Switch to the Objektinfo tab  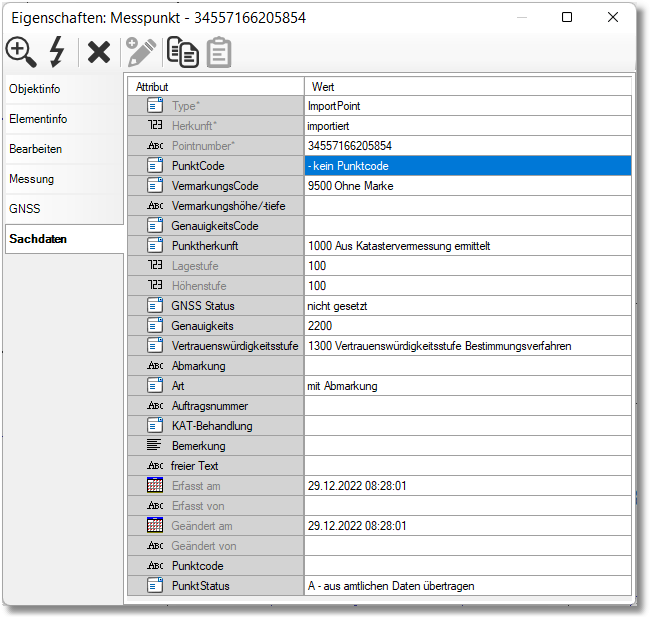64,89
